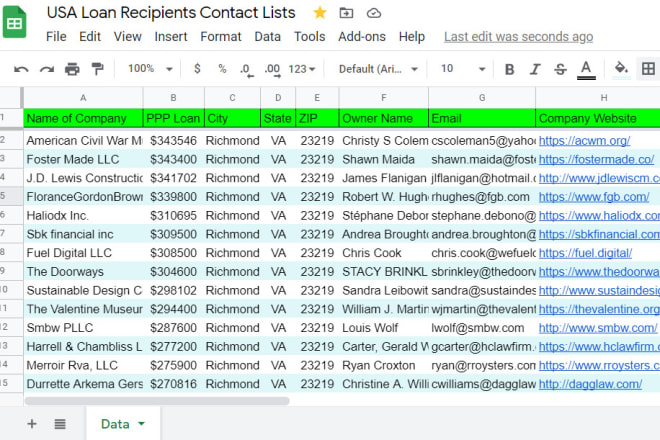The width and height of the screenshot is (660, 440).
Task: Open the File menu
Action: point(56,37)
